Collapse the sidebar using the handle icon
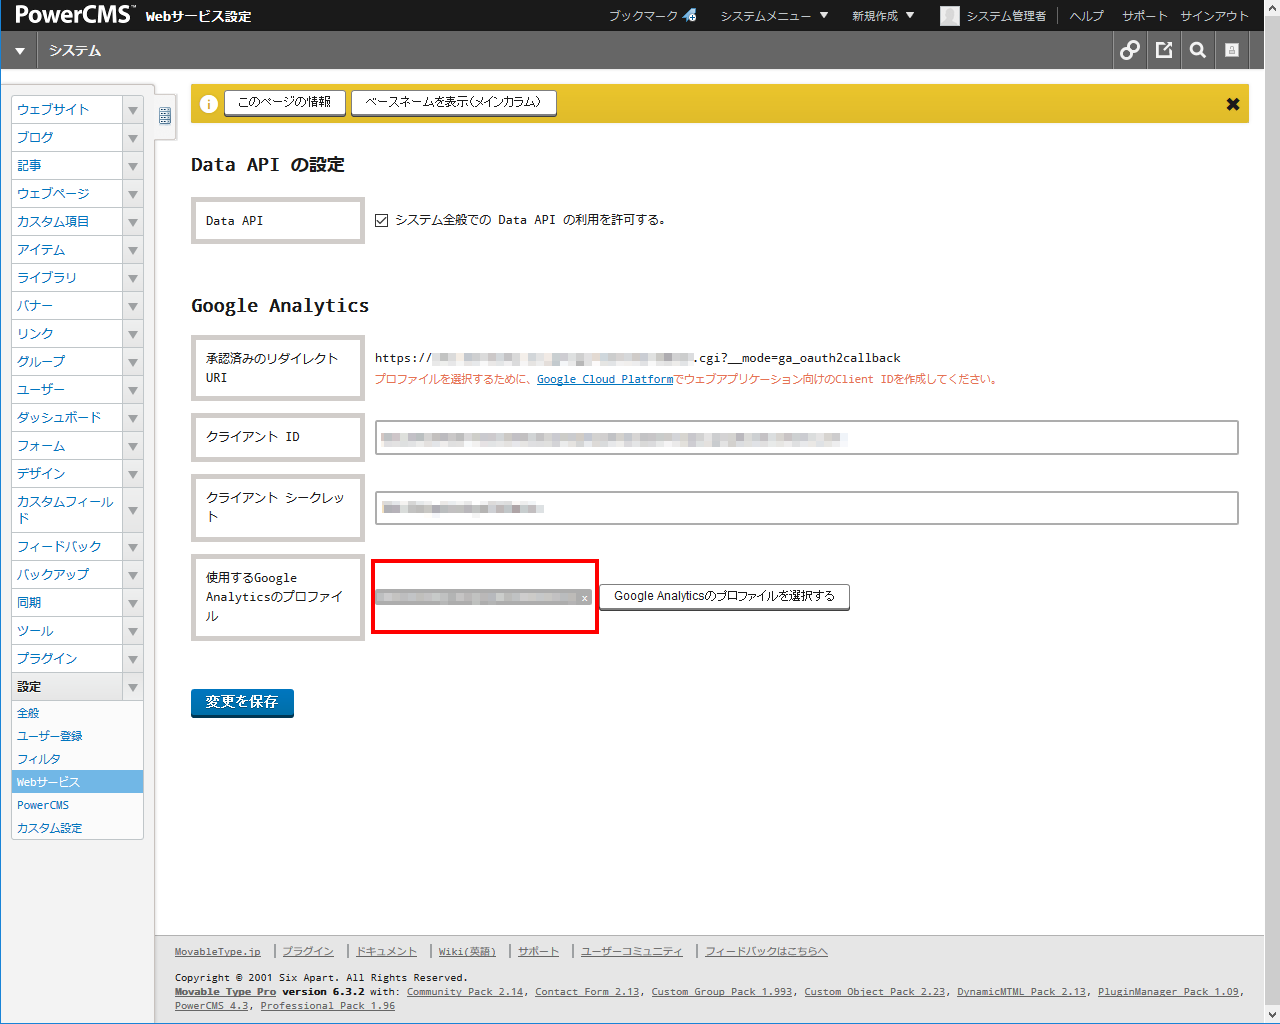 pos(165,116)
